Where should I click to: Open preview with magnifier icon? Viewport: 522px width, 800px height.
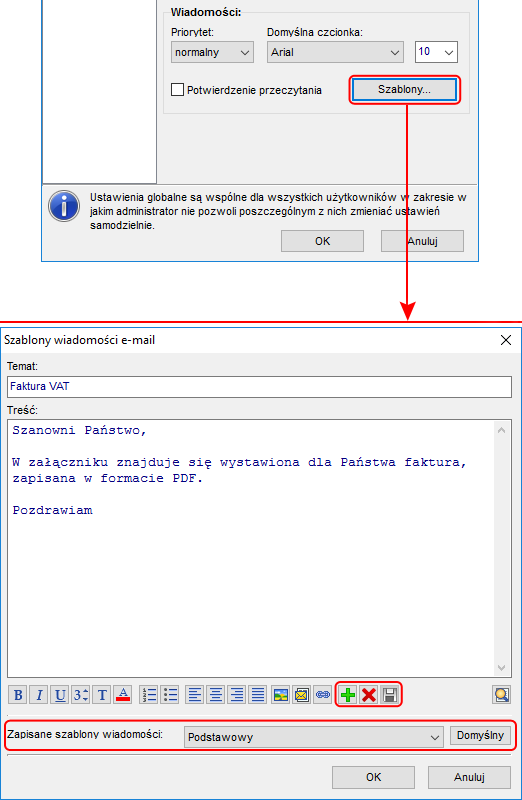(x=502, y=695)
